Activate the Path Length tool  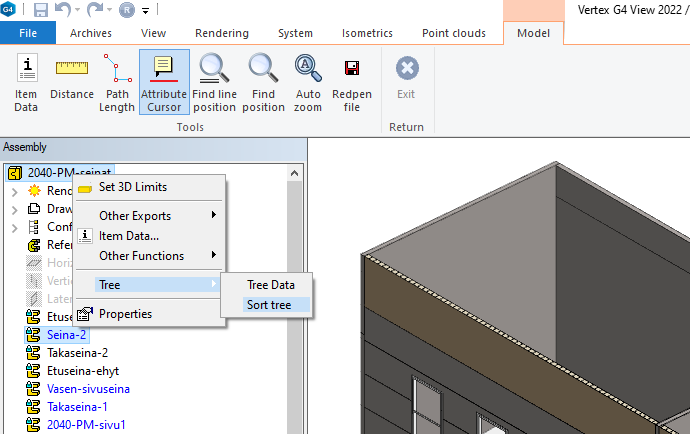[x=117, y=82]
